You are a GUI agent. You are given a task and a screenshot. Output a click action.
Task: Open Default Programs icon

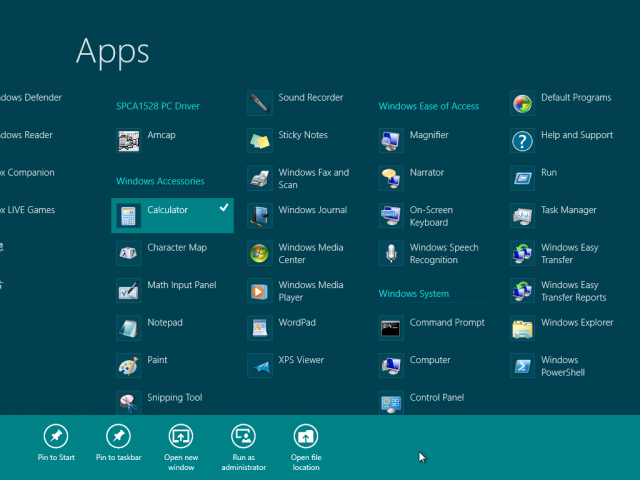[x=523, y=103]
